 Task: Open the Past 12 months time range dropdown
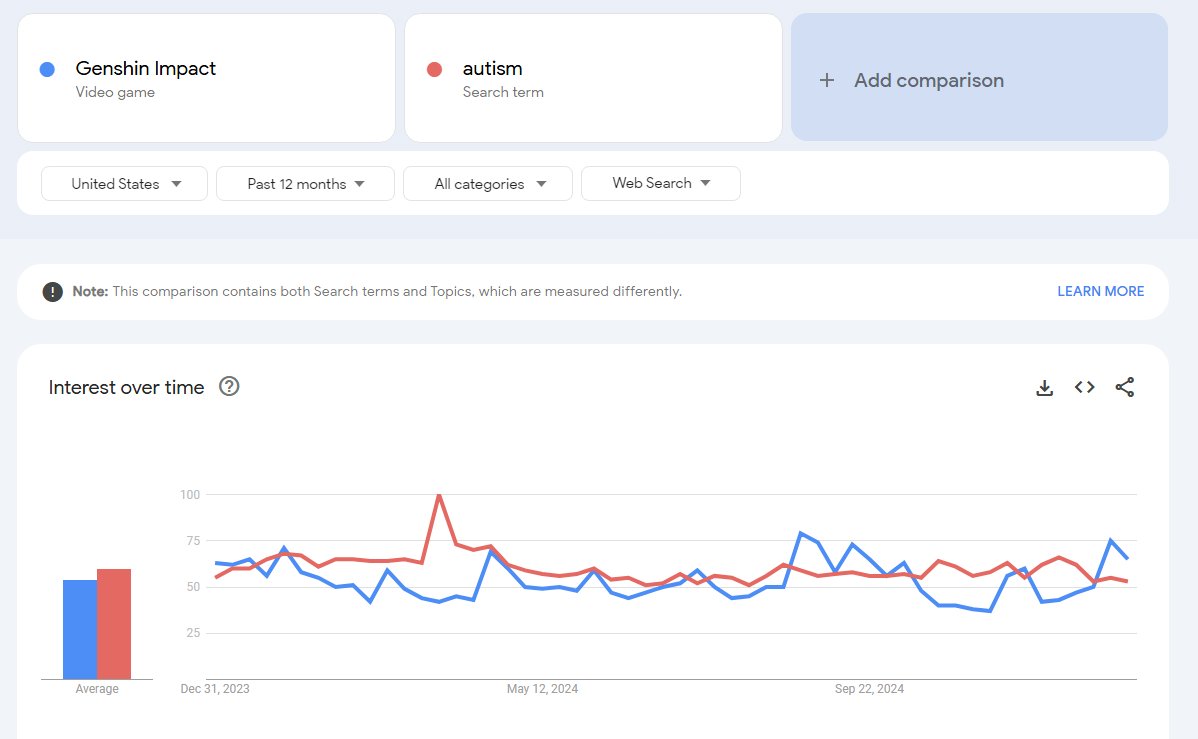coord(306,183)
